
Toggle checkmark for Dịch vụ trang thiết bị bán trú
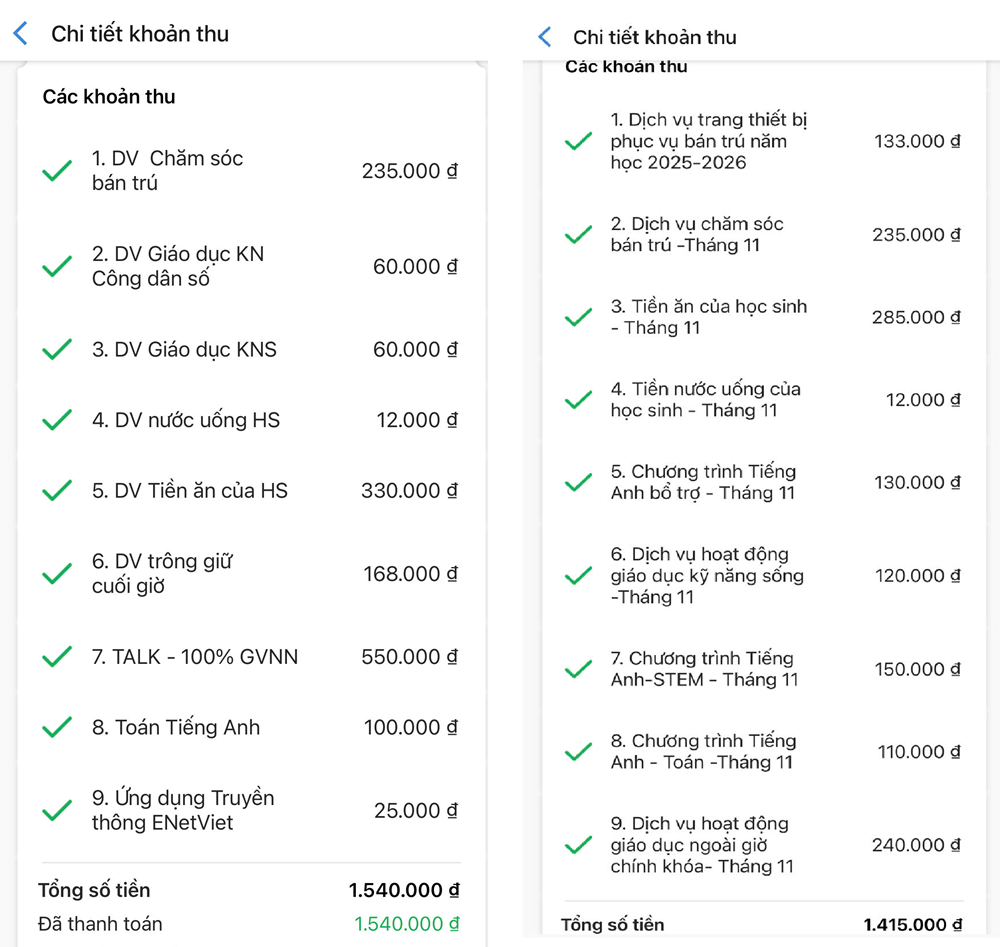[x=578, y=141]
